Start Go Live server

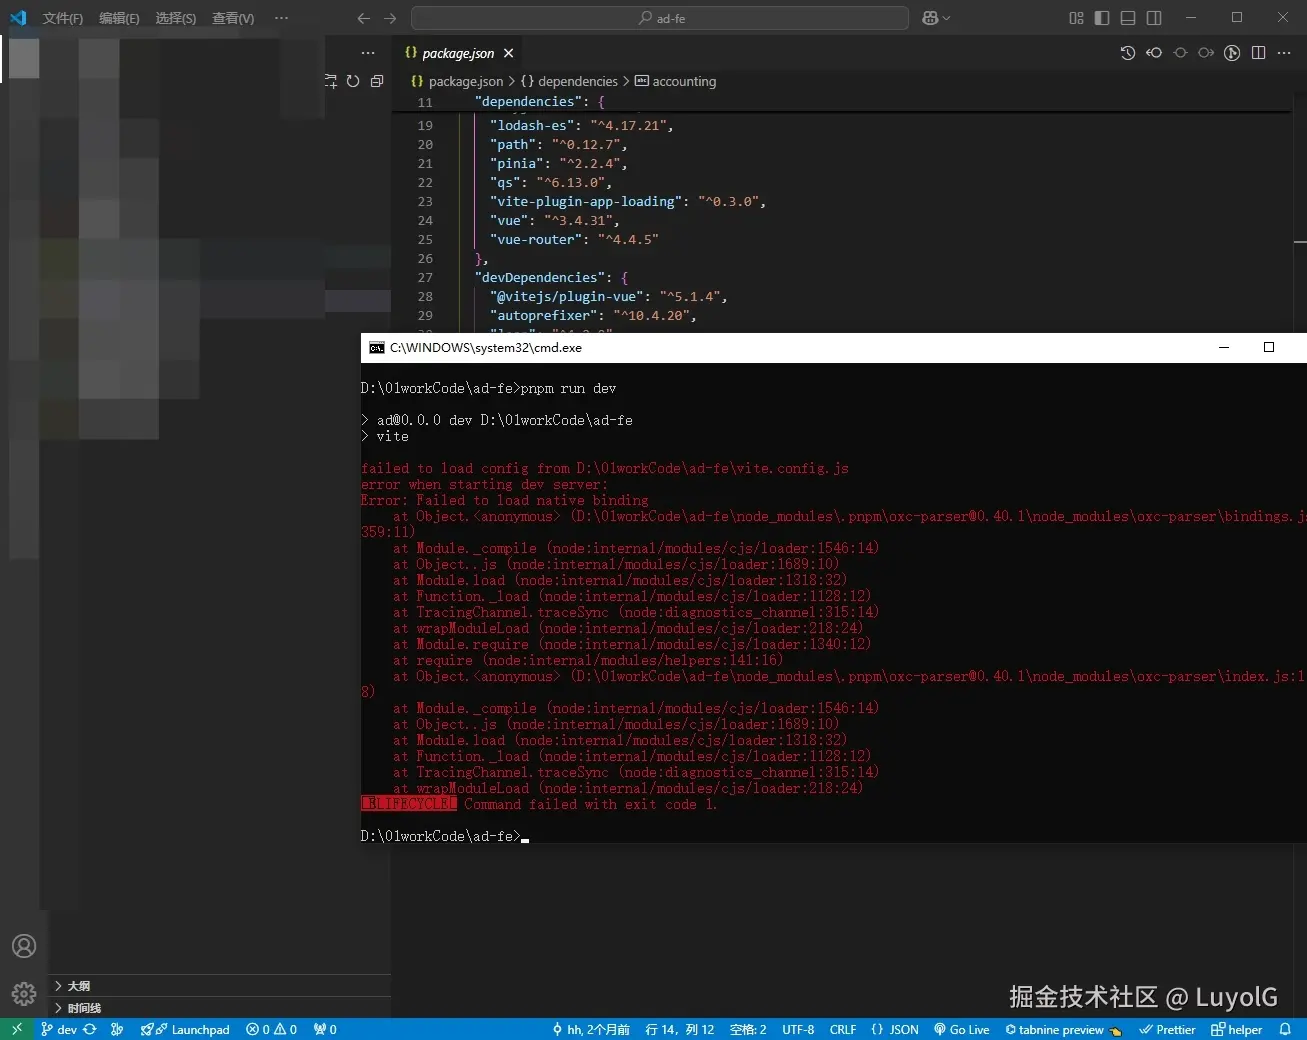(962, 1029)
